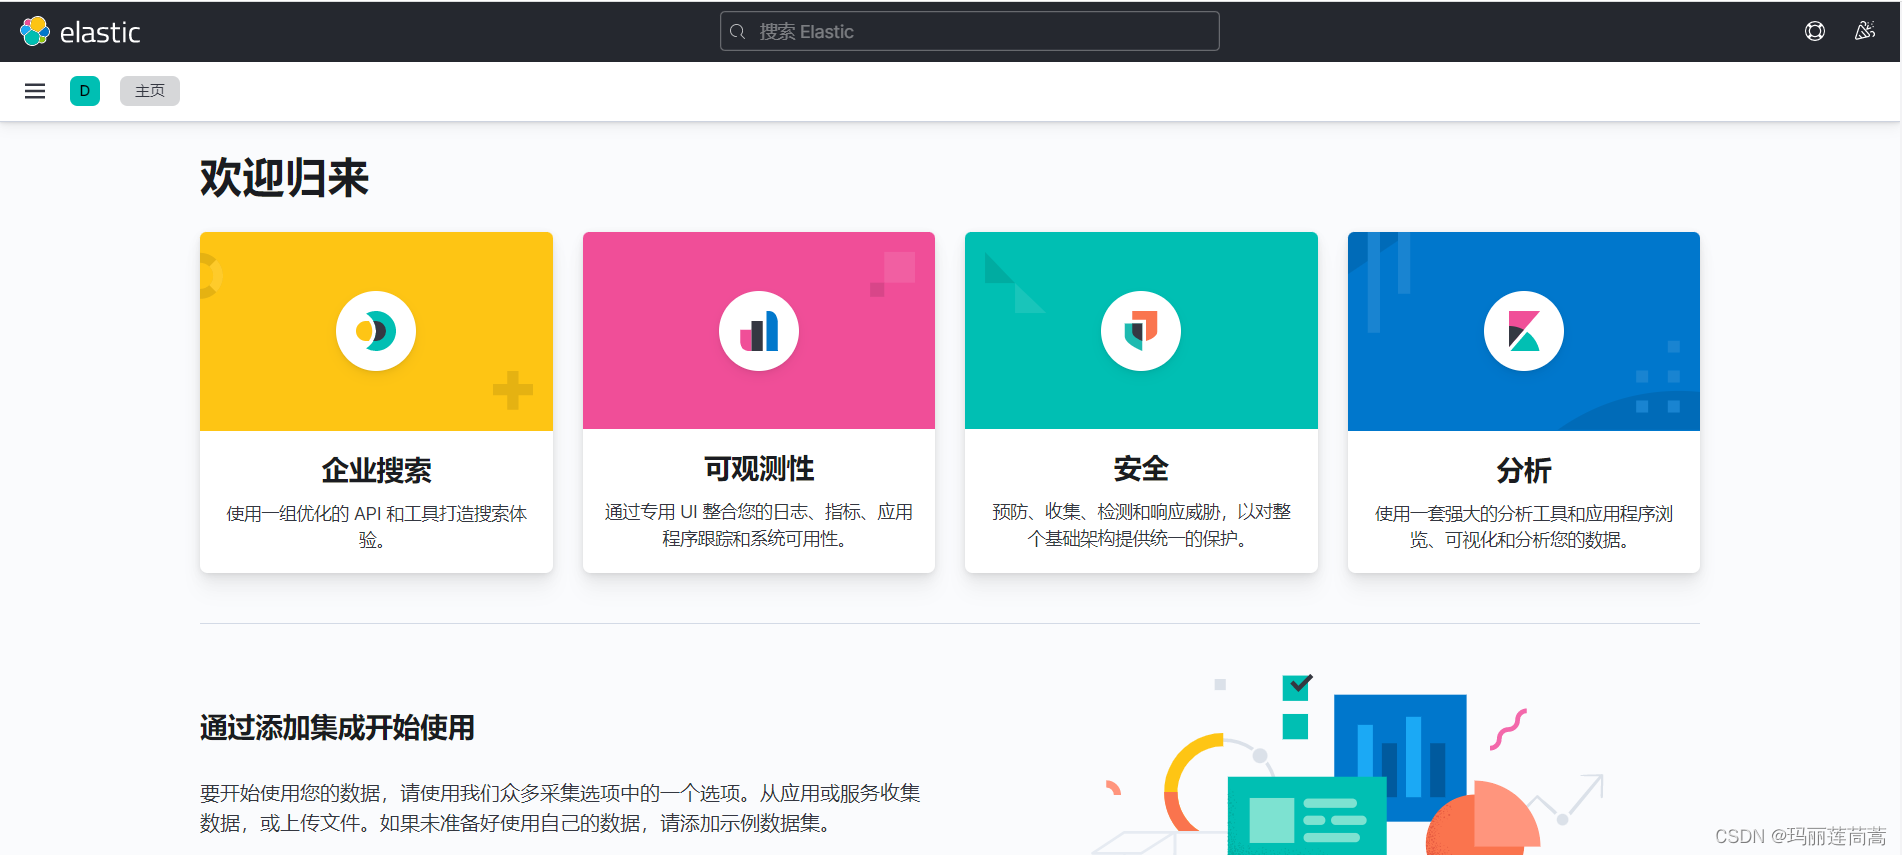Click the 安全 description text
This screenshot has height=855, width=1902.
click(x=1141, y=525)
